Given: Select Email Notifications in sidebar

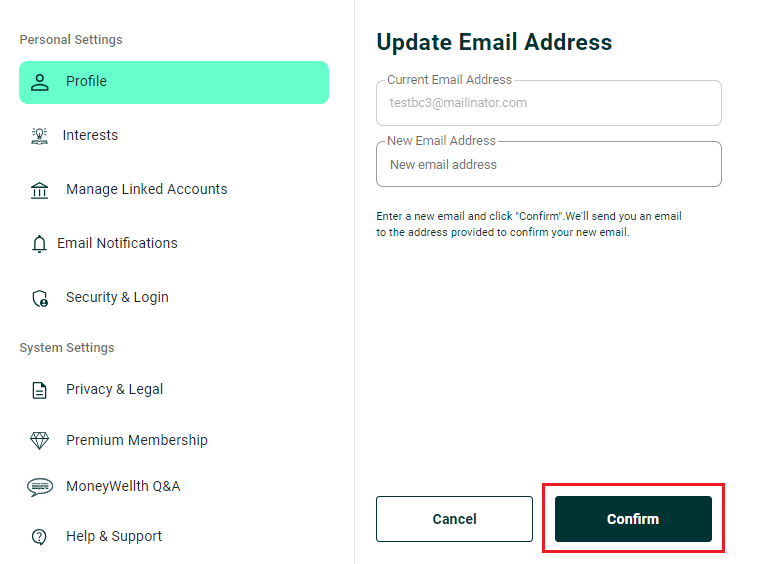Looking at the screenshot, I should pyautogui.click(x=117, y=244).
